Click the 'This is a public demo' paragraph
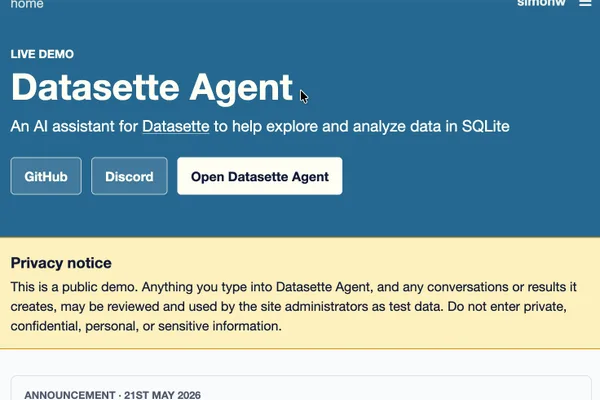 293,306
